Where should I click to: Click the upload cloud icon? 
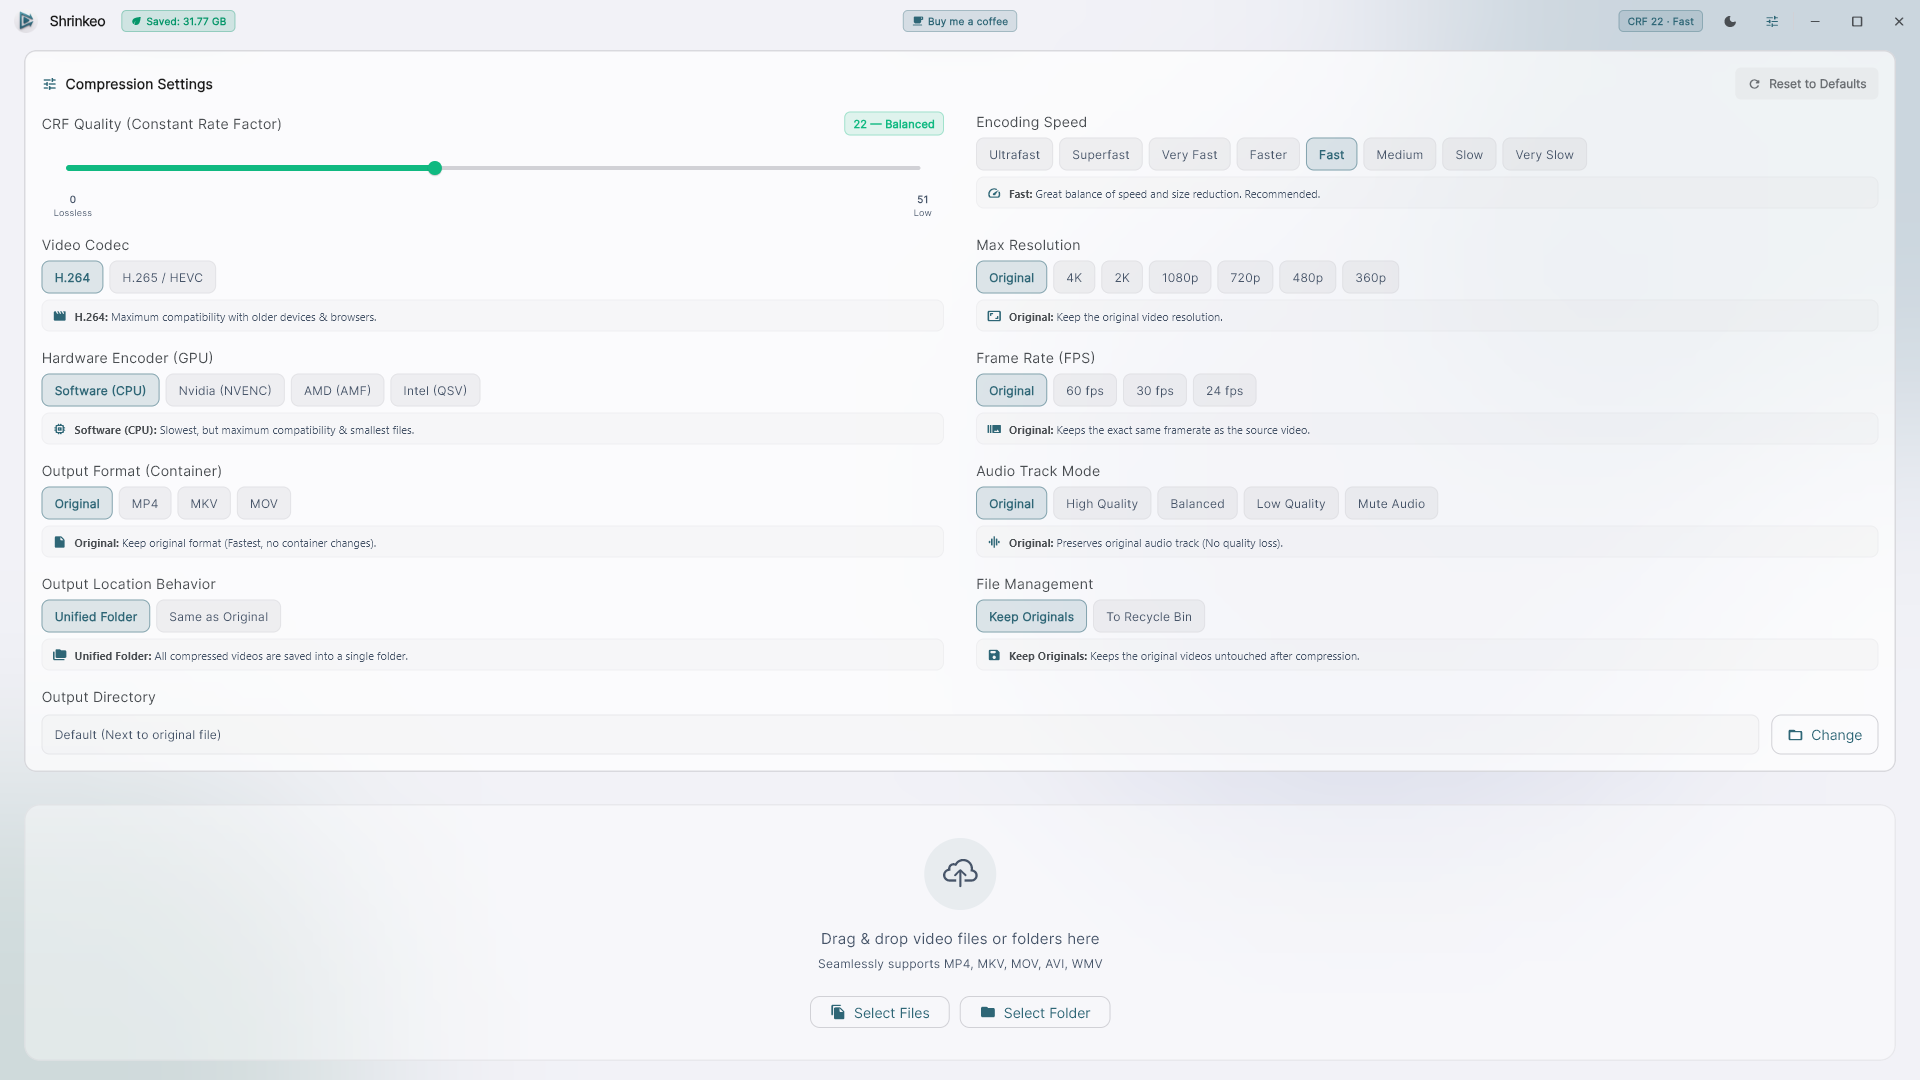tap(960, 874)
